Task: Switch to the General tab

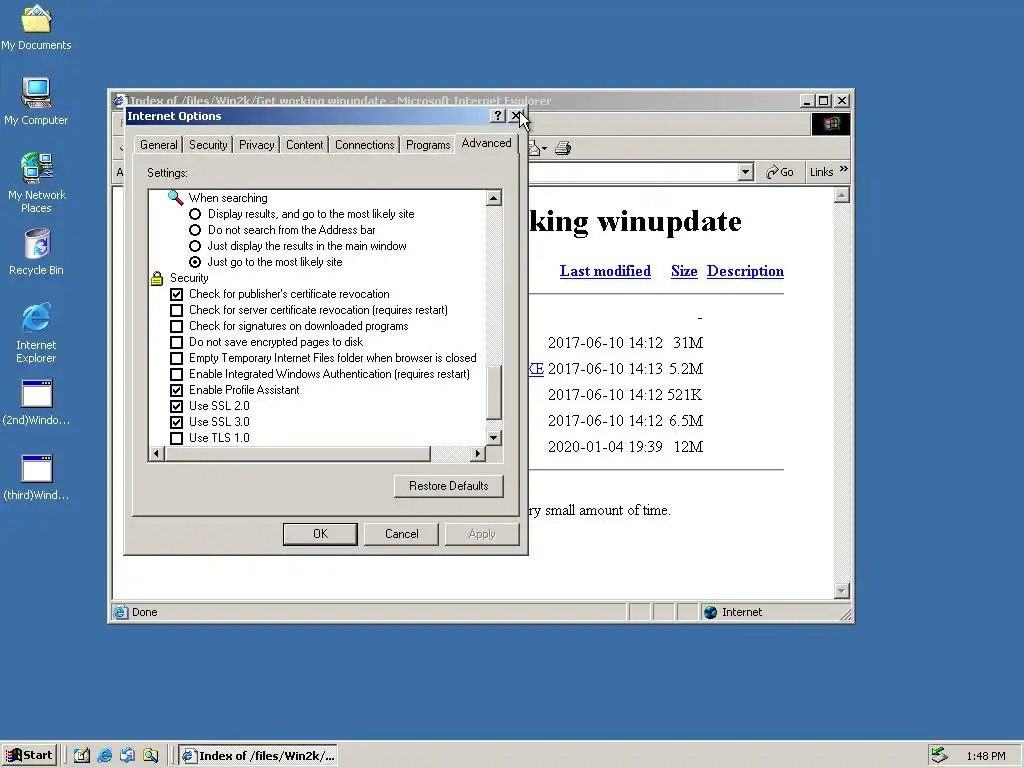Action: 159,145
